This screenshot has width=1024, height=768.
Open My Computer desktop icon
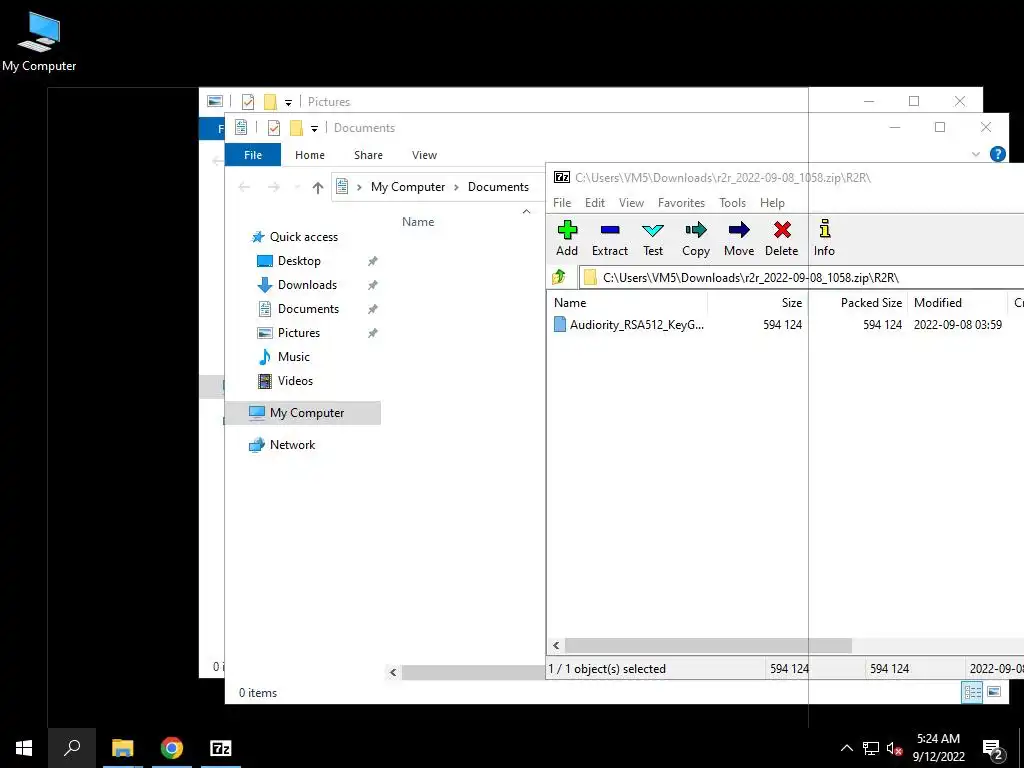point(39,42)
